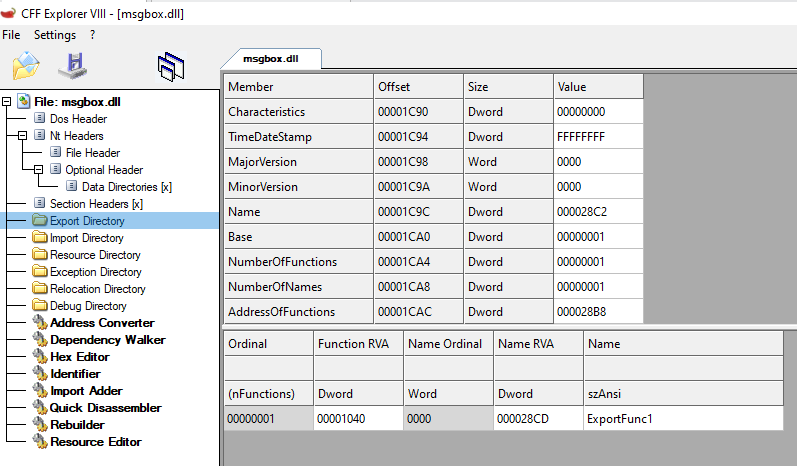Save file with the floppy disk icon
The width and height of the screenshot is (797, 466).
[73, 66]
